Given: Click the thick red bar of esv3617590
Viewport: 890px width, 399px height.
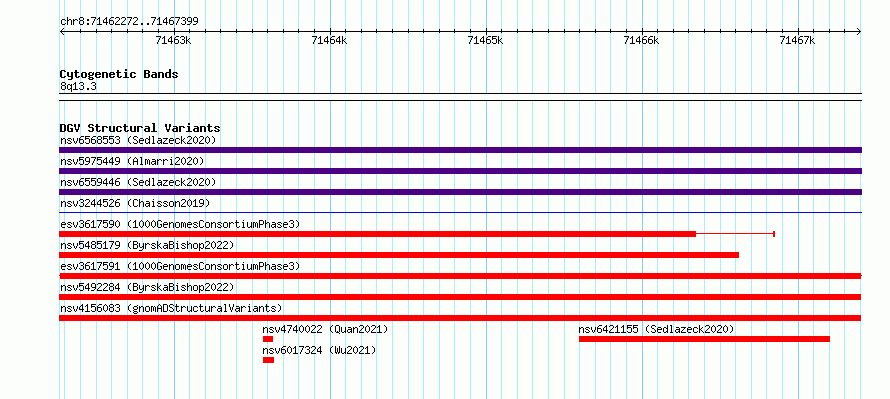Looking at the screenshot, I should point(377,234).
